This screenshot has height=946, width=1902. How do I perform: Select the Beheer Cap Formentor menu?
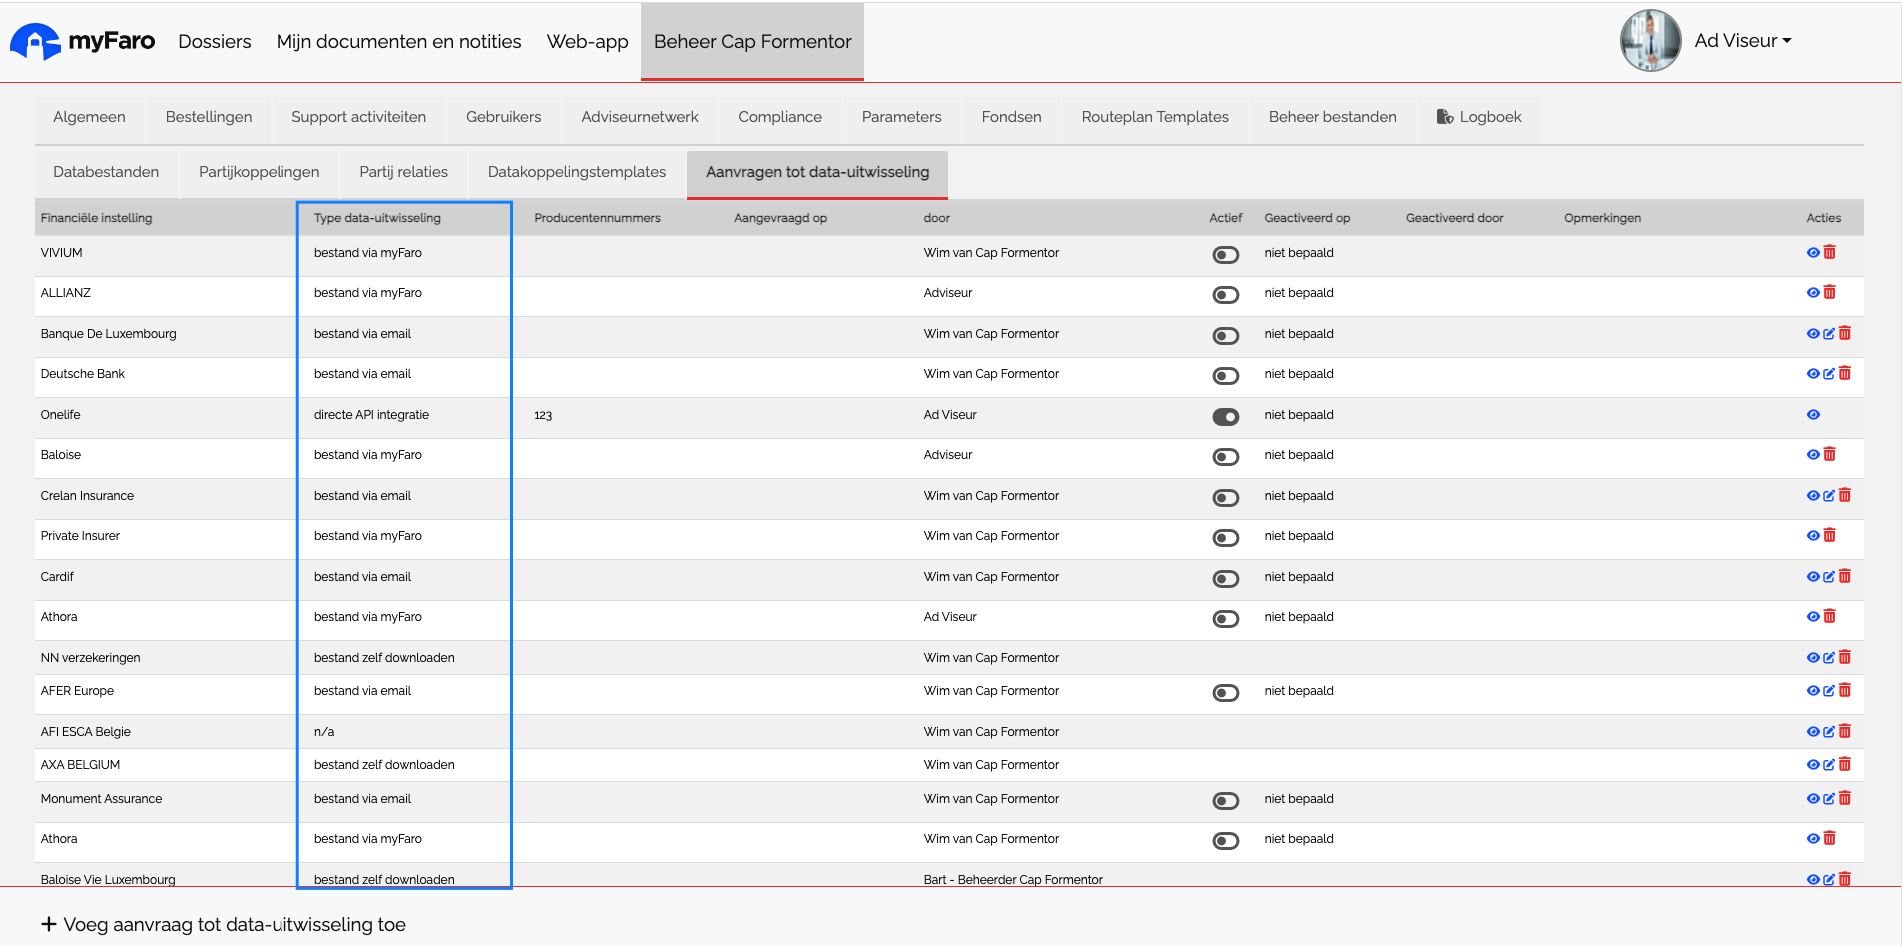pyautogui.click(x=752, y=41)
